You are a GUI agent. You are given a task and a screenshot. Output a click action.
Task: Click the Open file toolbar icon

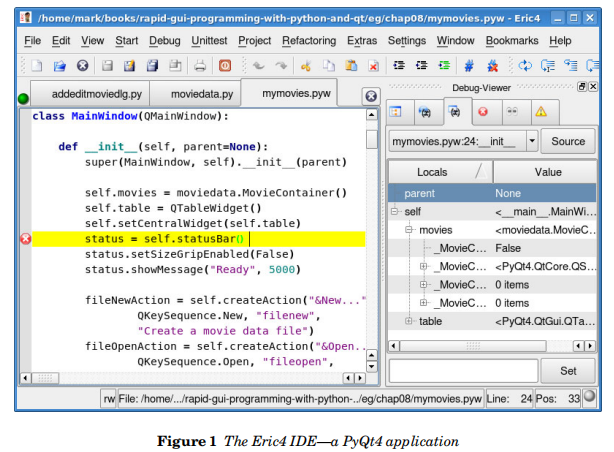[60, 65]
